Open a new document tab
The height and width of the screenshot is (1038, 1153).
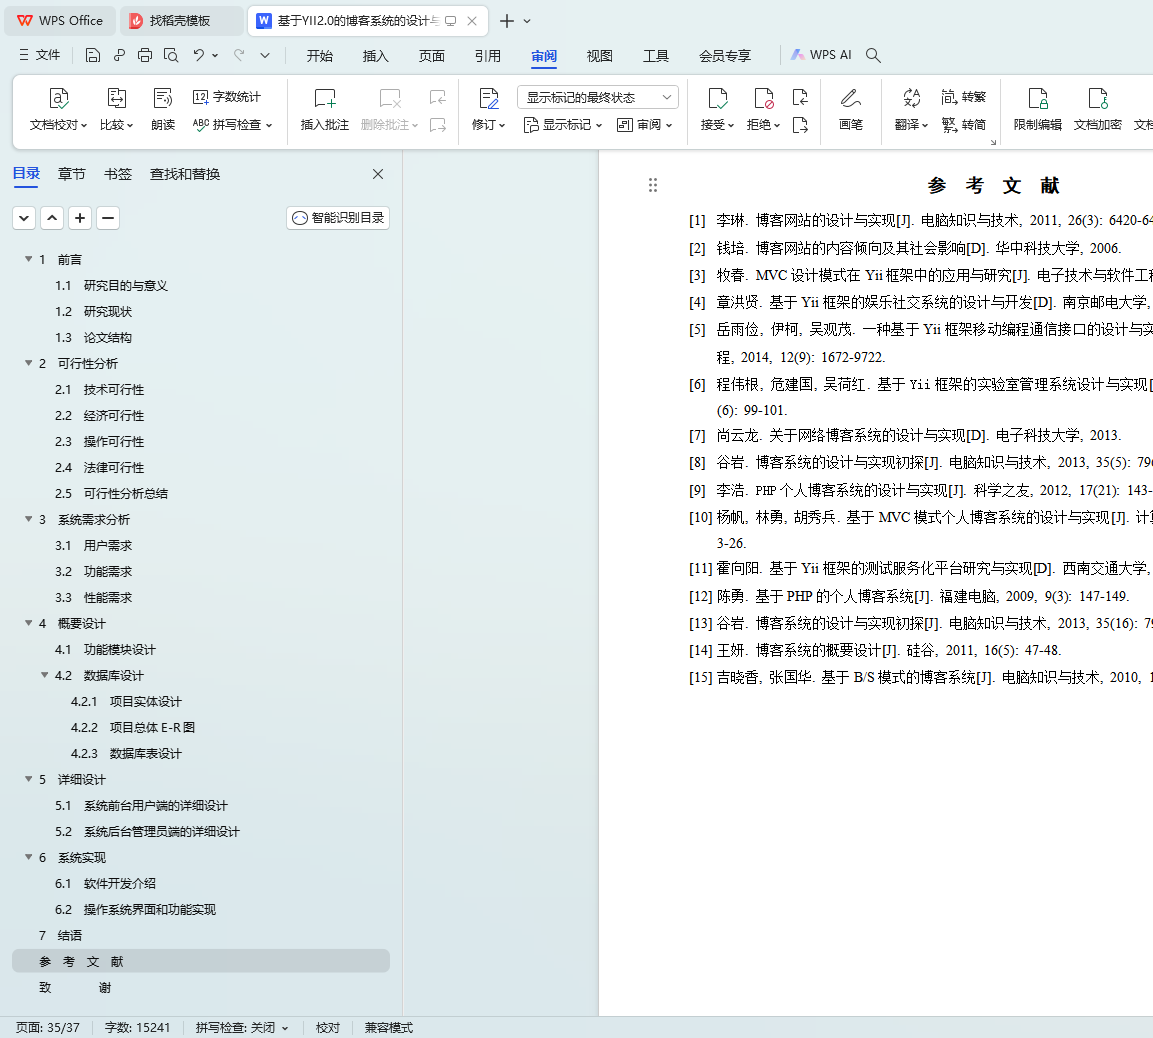(507, 21)
